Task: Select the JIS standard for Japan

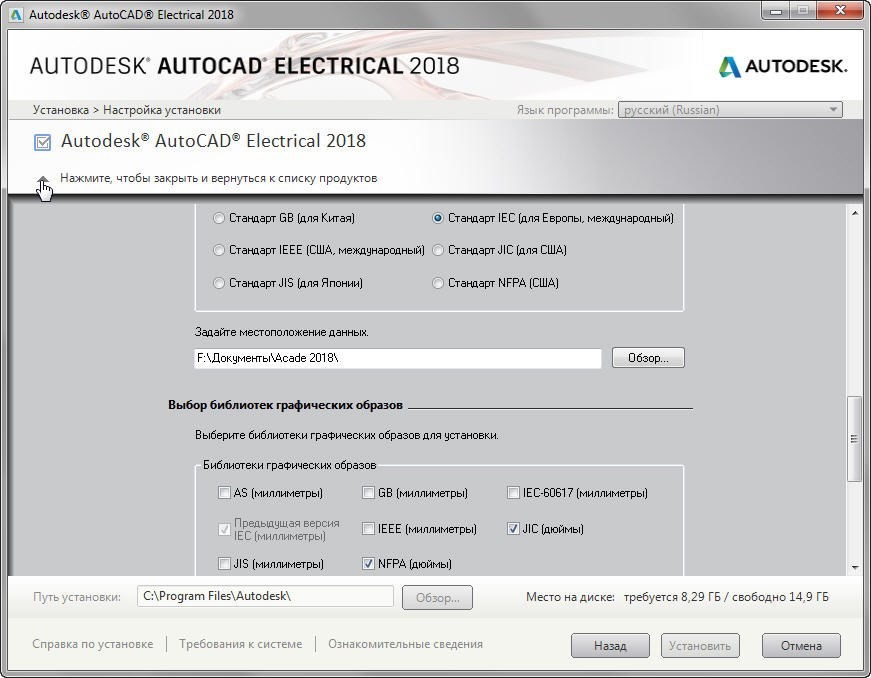Action: 219,283
